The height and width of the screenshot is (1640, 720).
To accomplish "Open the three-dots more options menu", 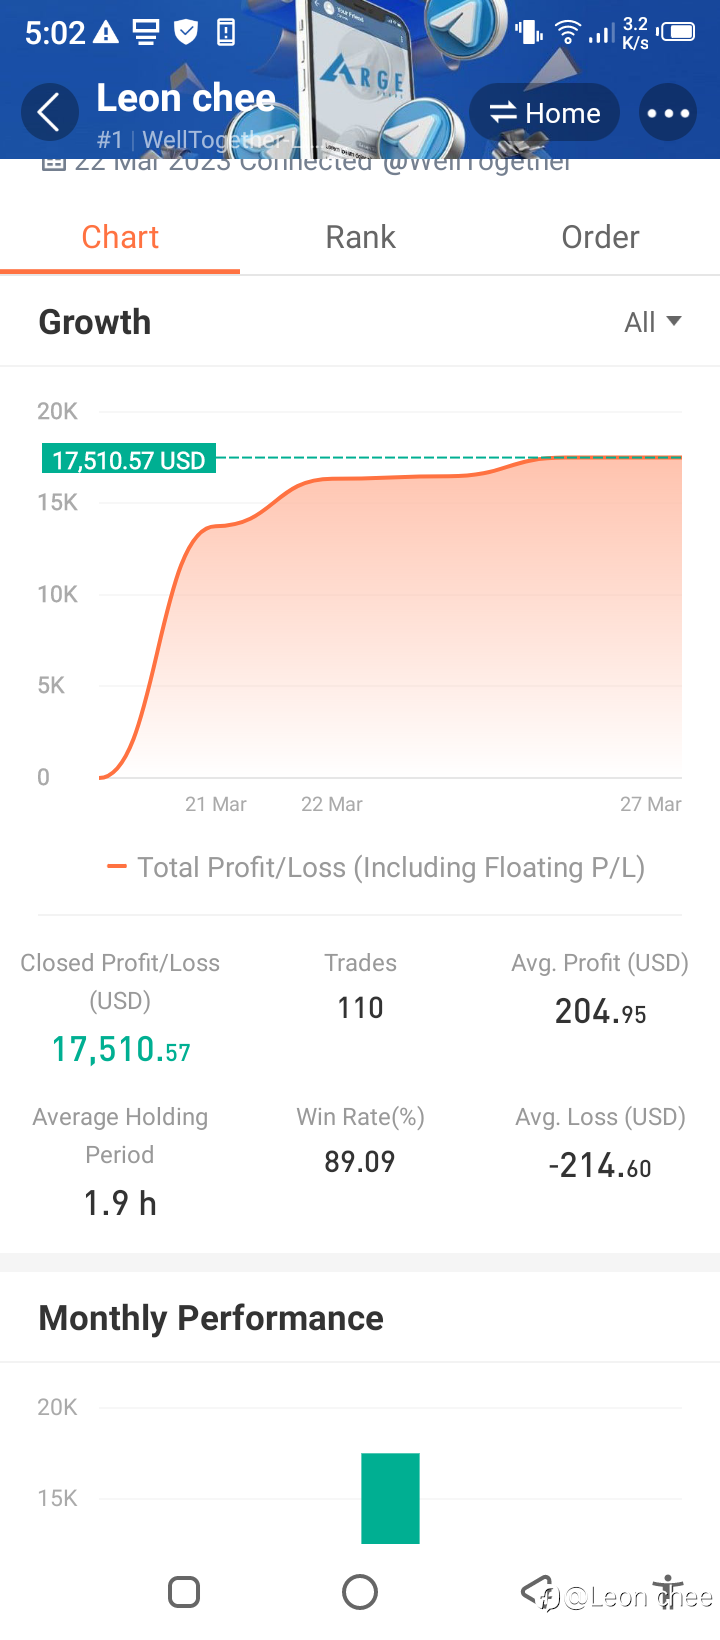I will (668, 113).
